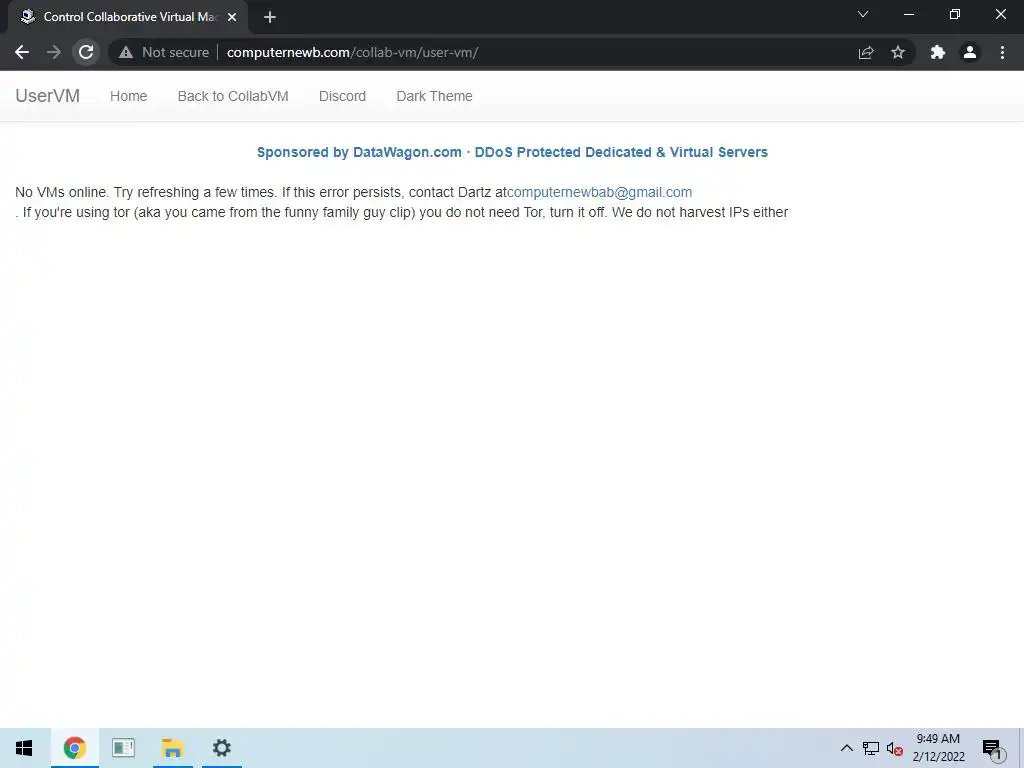Restore down the Chrome window

tap(955, 14)
